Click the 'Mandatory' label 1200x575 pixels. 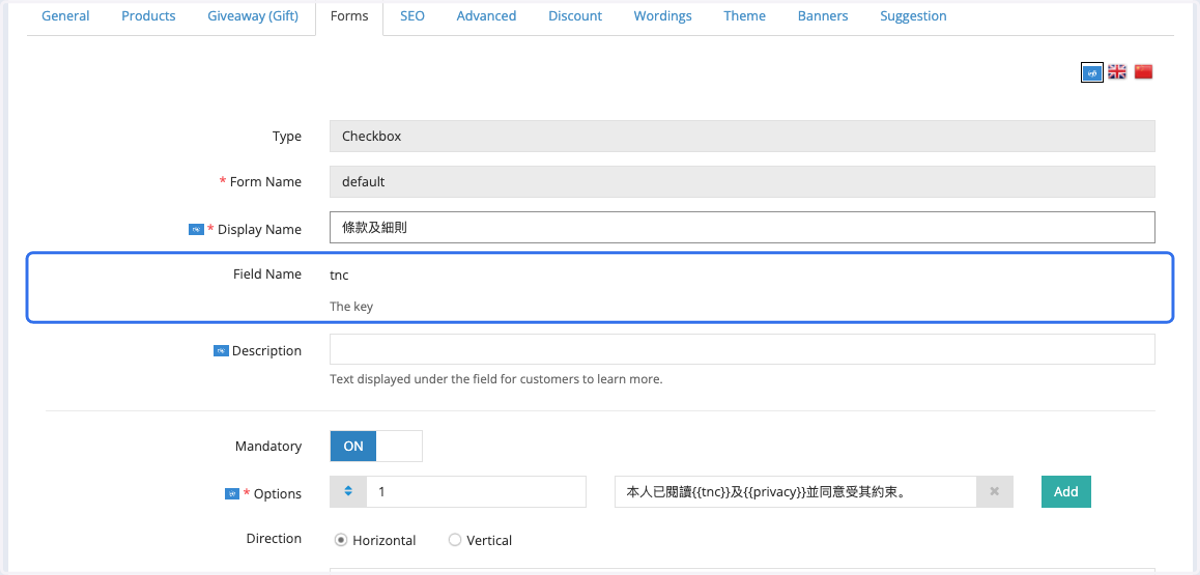(268, 446)
